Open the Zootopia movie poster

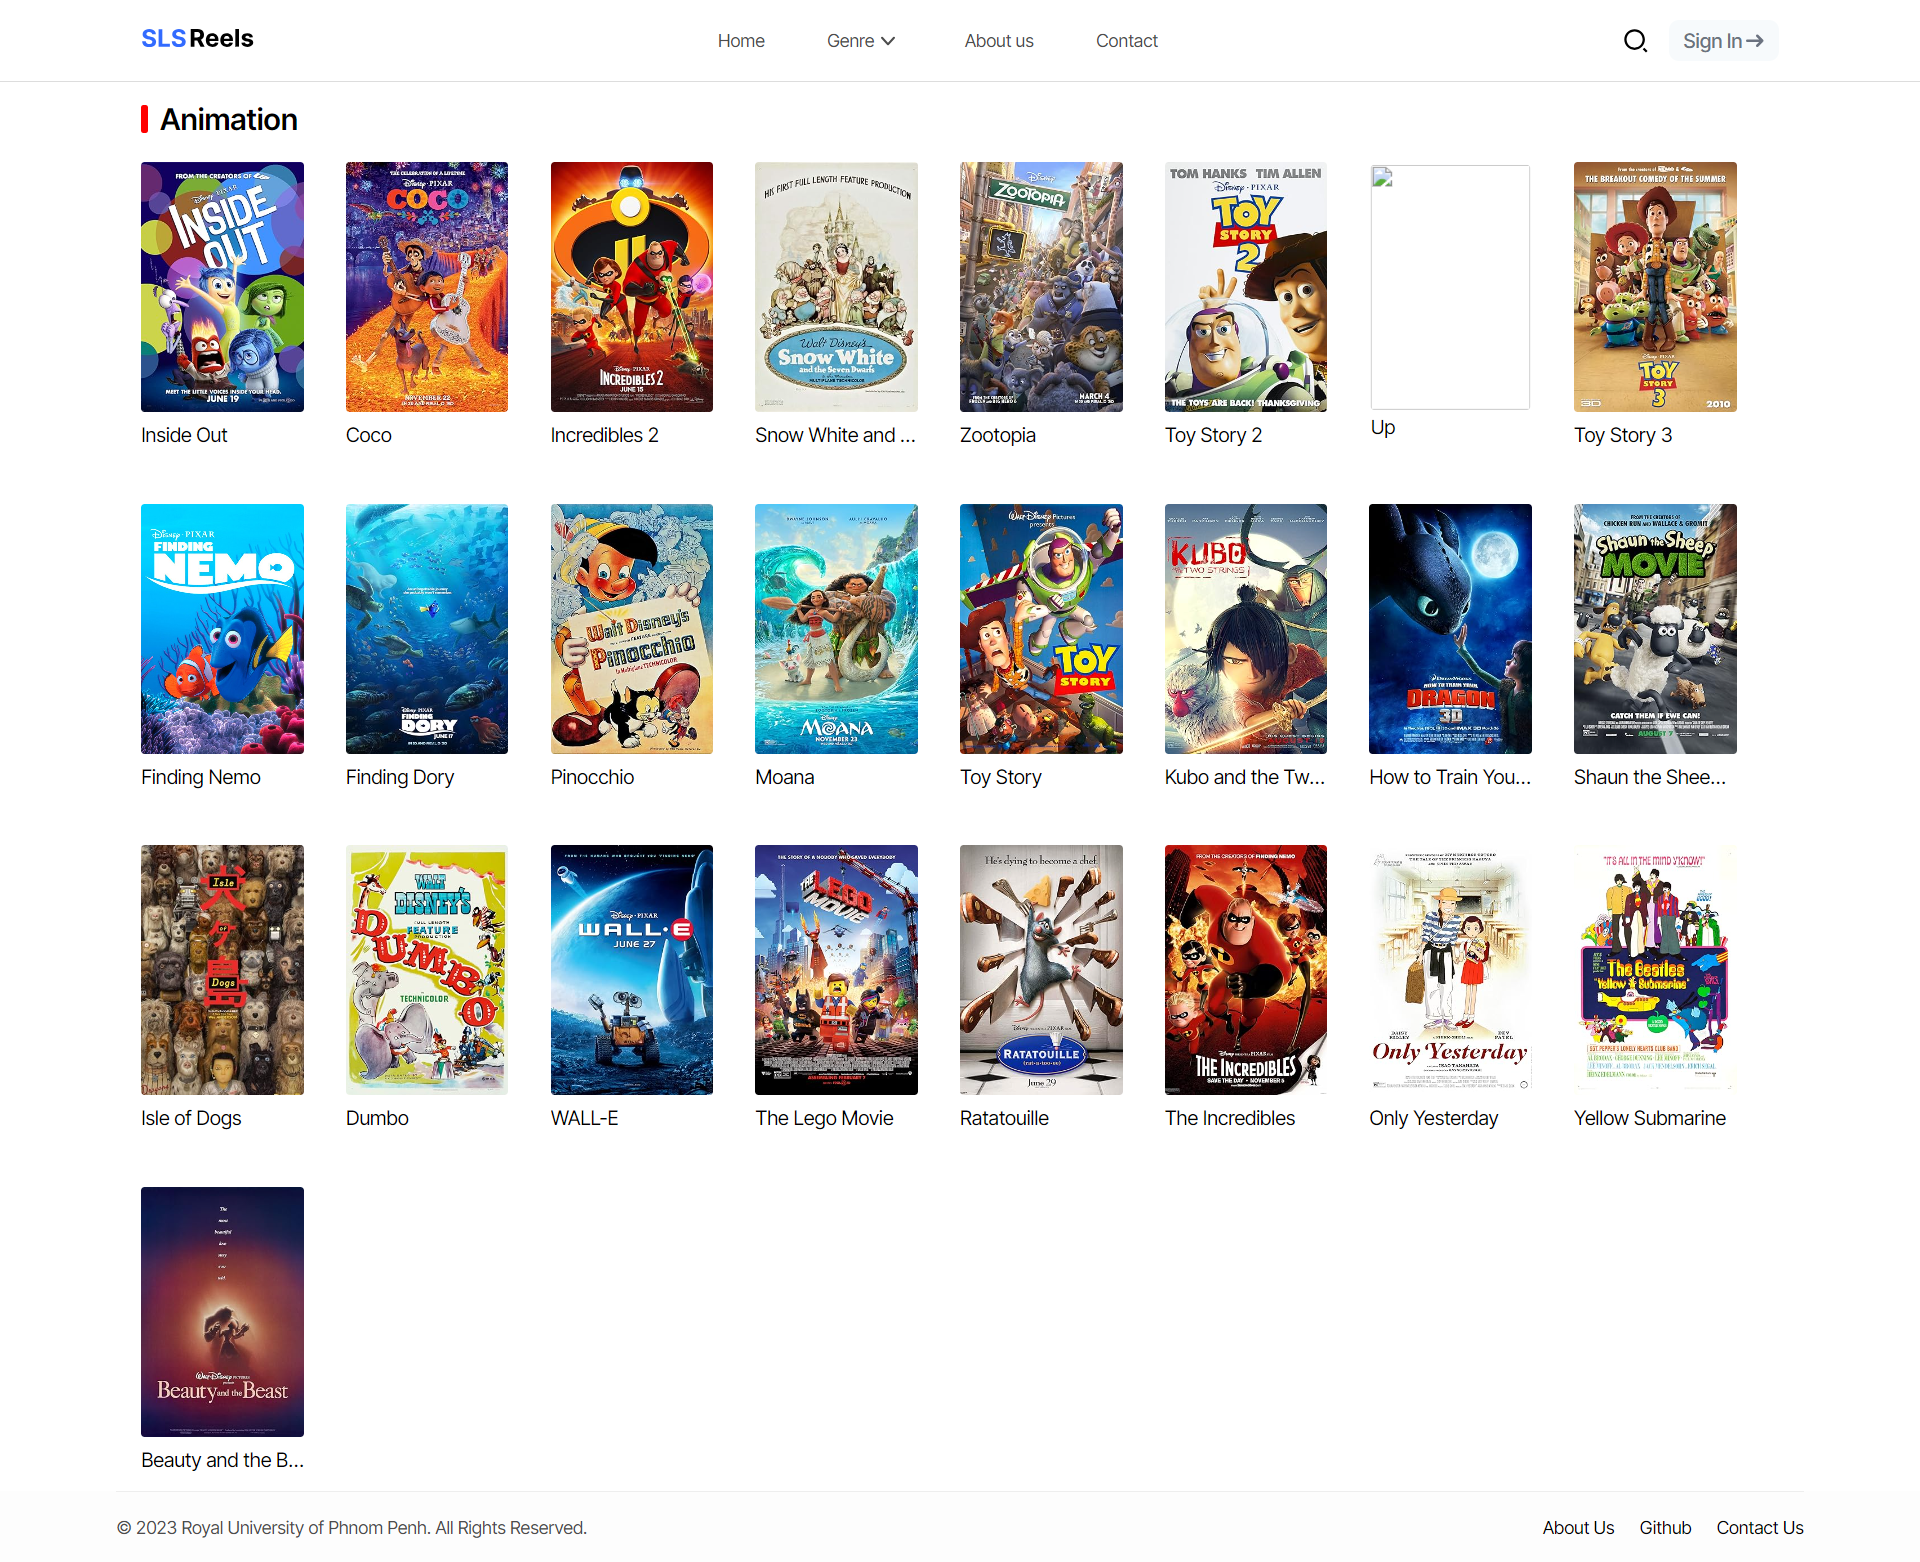point(1040,287)
